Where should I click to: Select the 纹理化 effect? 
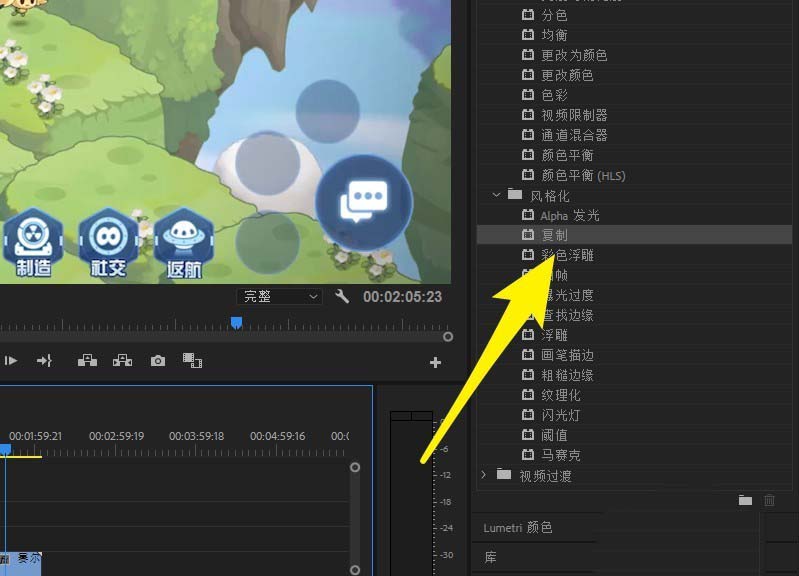561,395
